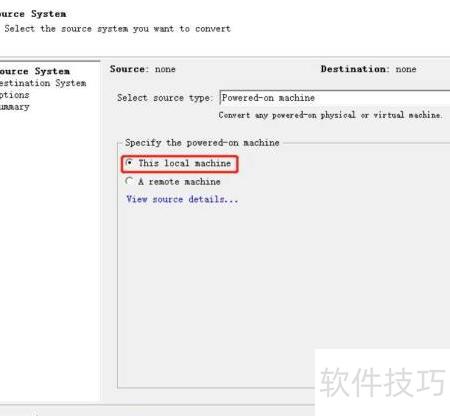450x416 pixels.
Task: Go to Summary step in sidebar
Action: 15,107
